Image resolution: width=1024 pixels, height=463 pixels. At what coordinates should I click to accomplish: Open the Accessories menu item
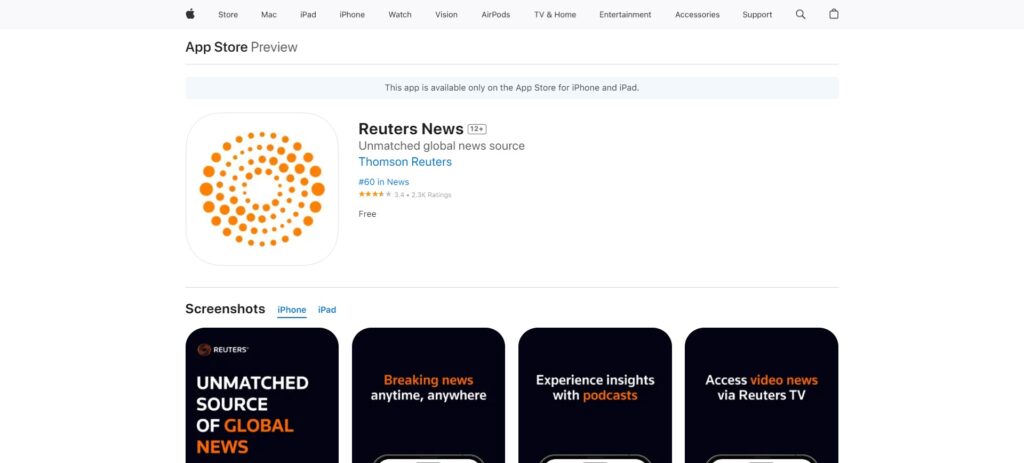point(697,14)
